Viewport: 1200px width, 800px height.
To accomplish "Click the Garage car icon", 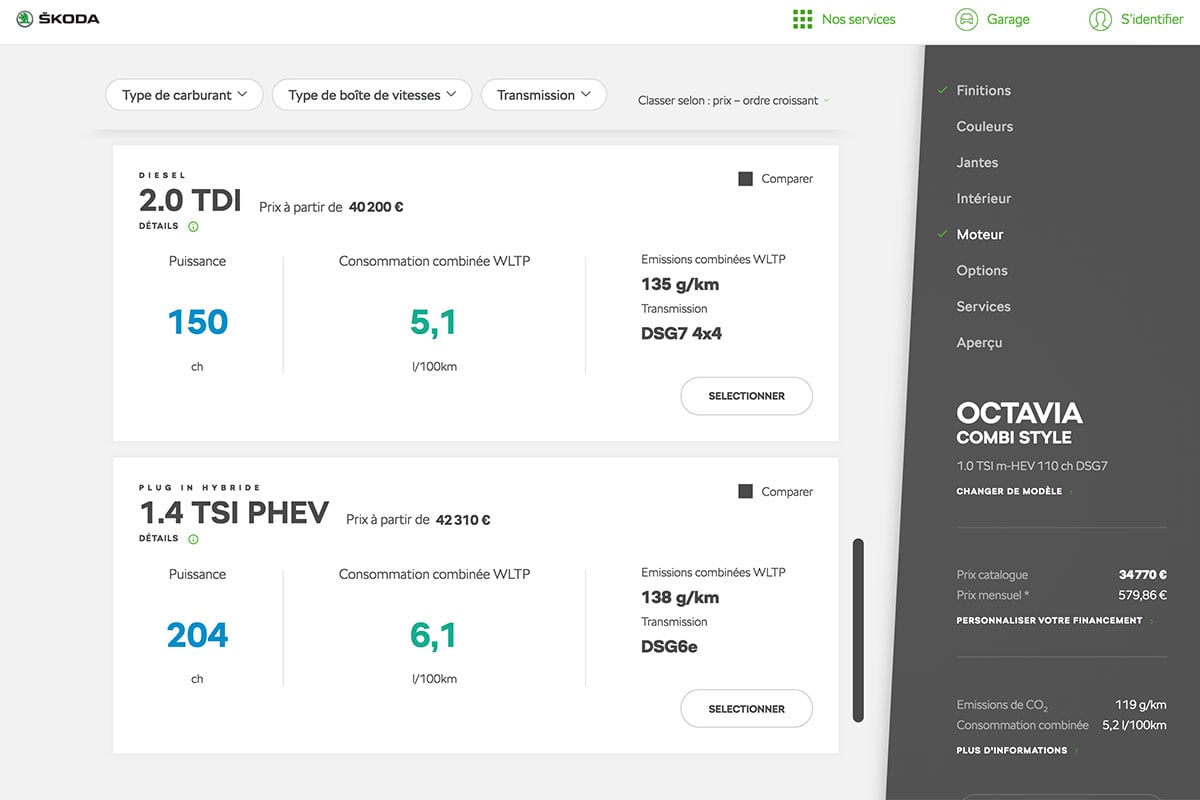I will tap(966, 19).
